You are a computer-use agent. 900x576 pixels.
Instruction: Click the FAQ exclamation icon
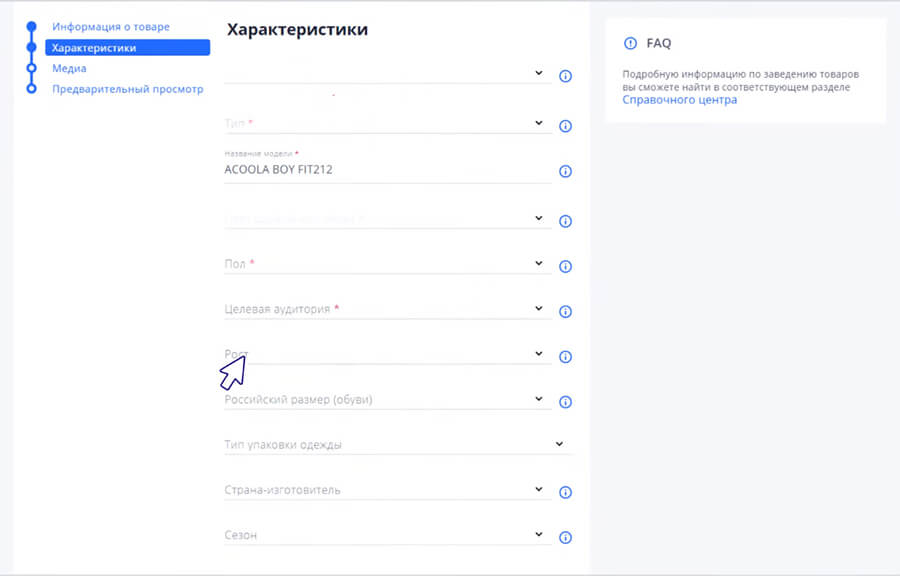631,44
